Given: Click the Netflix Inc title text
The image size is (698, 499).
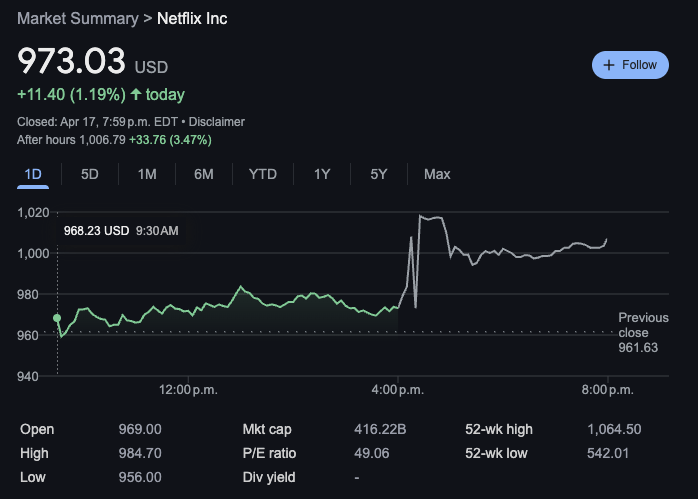Looking at the screenshot, I should (192, 19).
